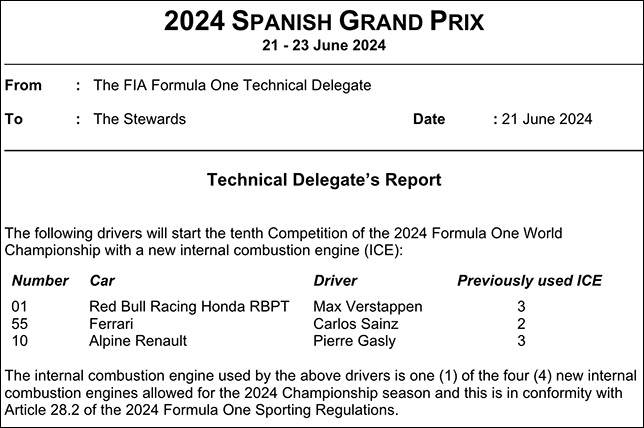Click The Stewards recipient text
This screenshot has height=428, width=644.
tap(139, 119)
